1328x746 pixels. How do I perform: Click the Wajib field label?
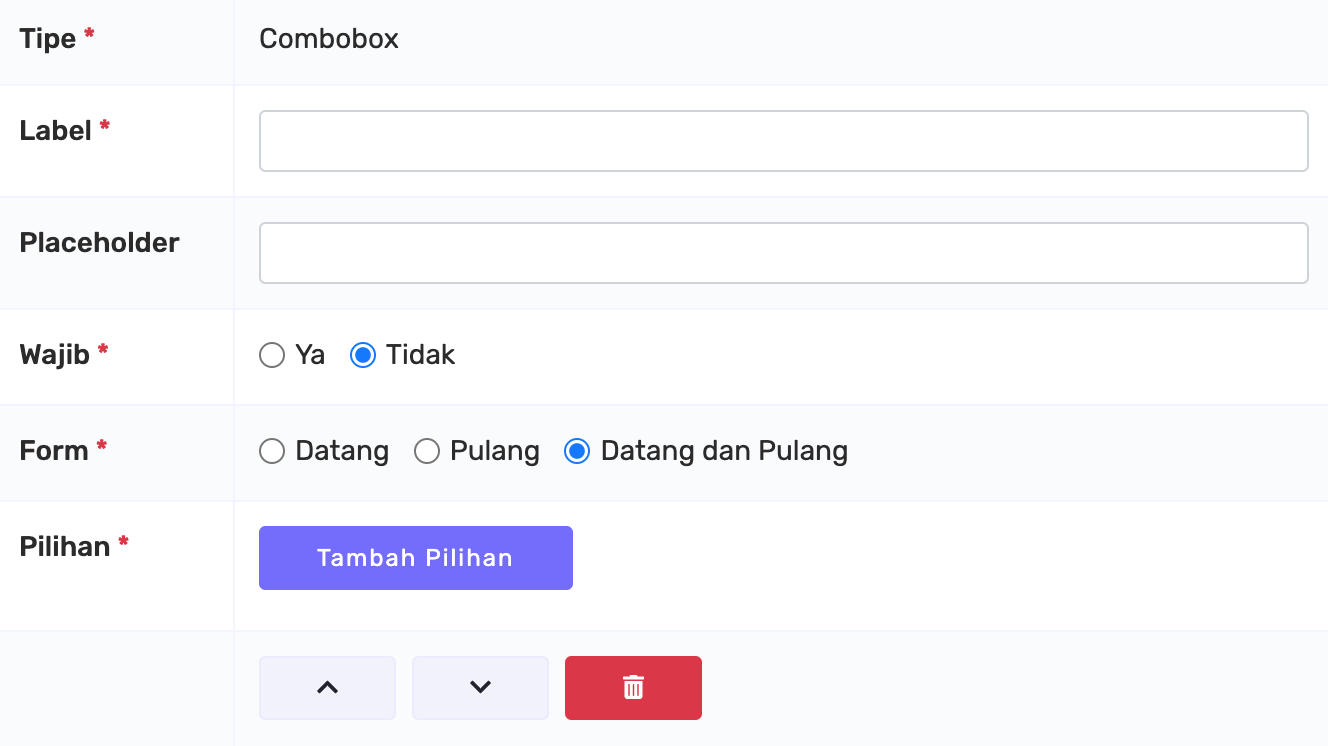point(55,355)
